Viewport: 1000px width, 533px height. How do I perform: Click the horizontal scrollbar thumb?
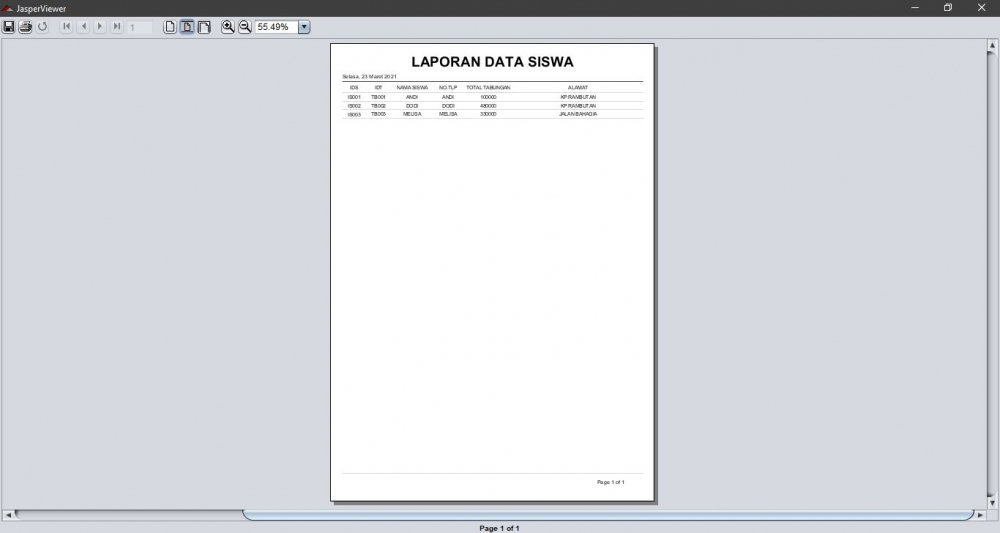click(608, 515)
